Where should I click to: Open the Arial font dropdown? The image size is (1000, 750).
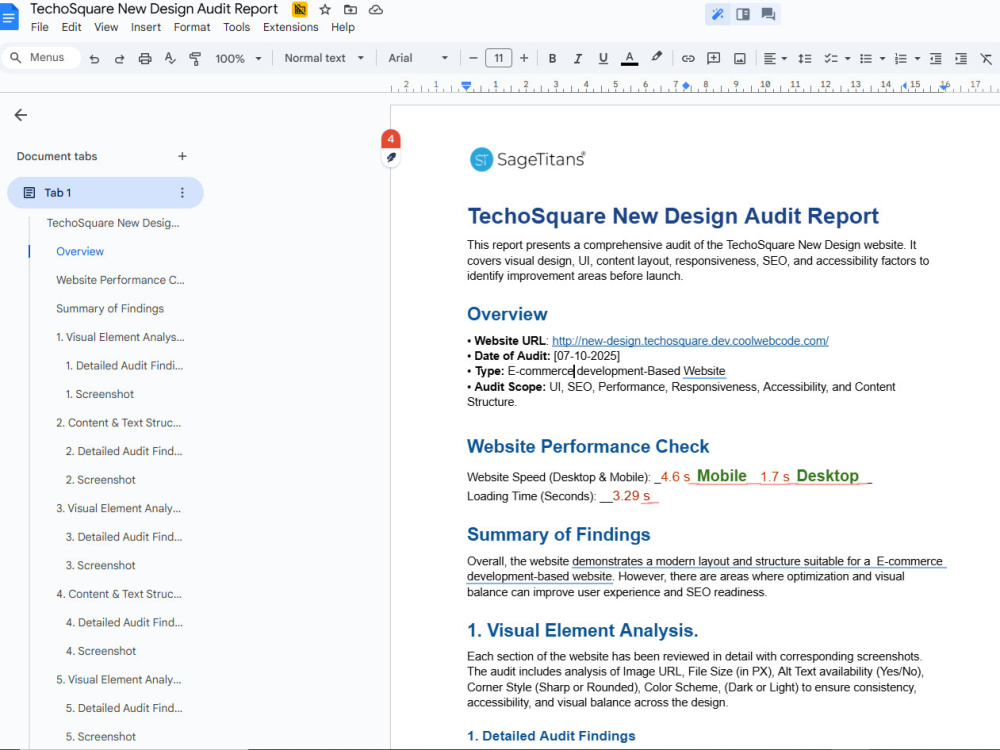point(418,58)
